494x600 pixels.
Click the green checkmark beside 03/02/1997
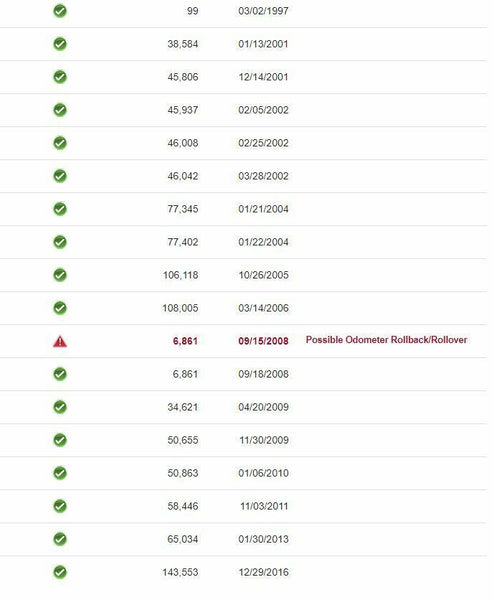(60, 11)
